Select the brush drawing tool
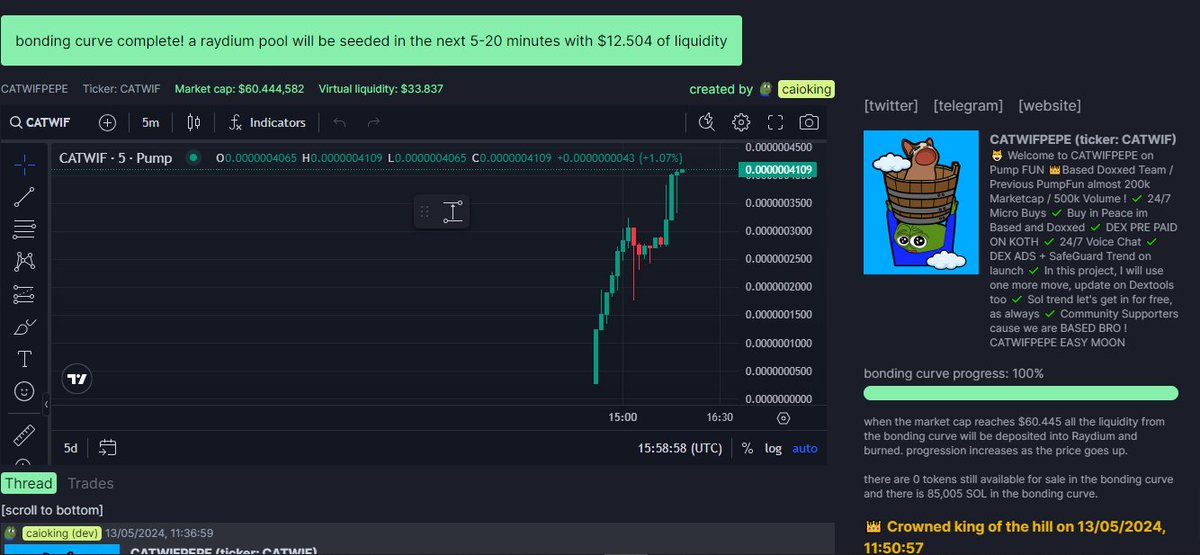1200x555 pixels. point(25,327)
